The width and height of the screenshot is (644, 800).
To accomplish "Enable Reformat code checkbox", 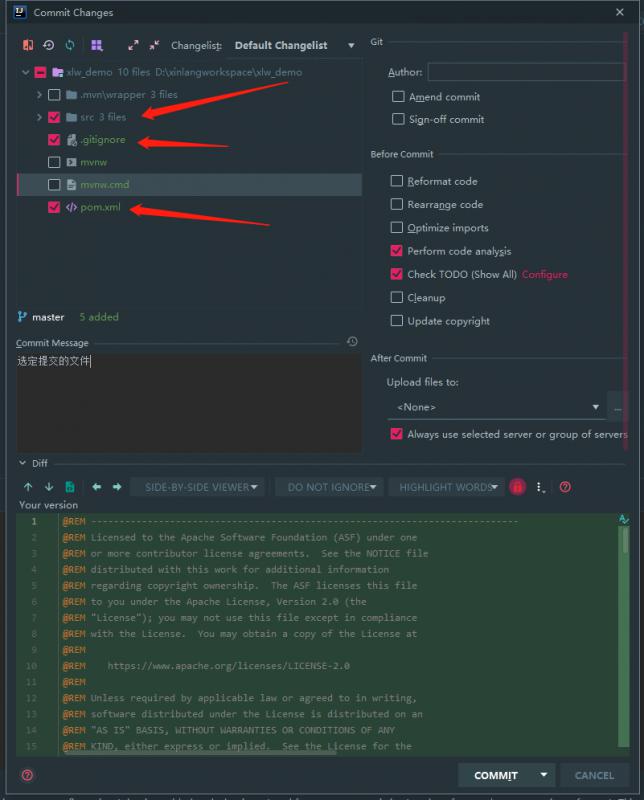I will click(x=397, y=181).
